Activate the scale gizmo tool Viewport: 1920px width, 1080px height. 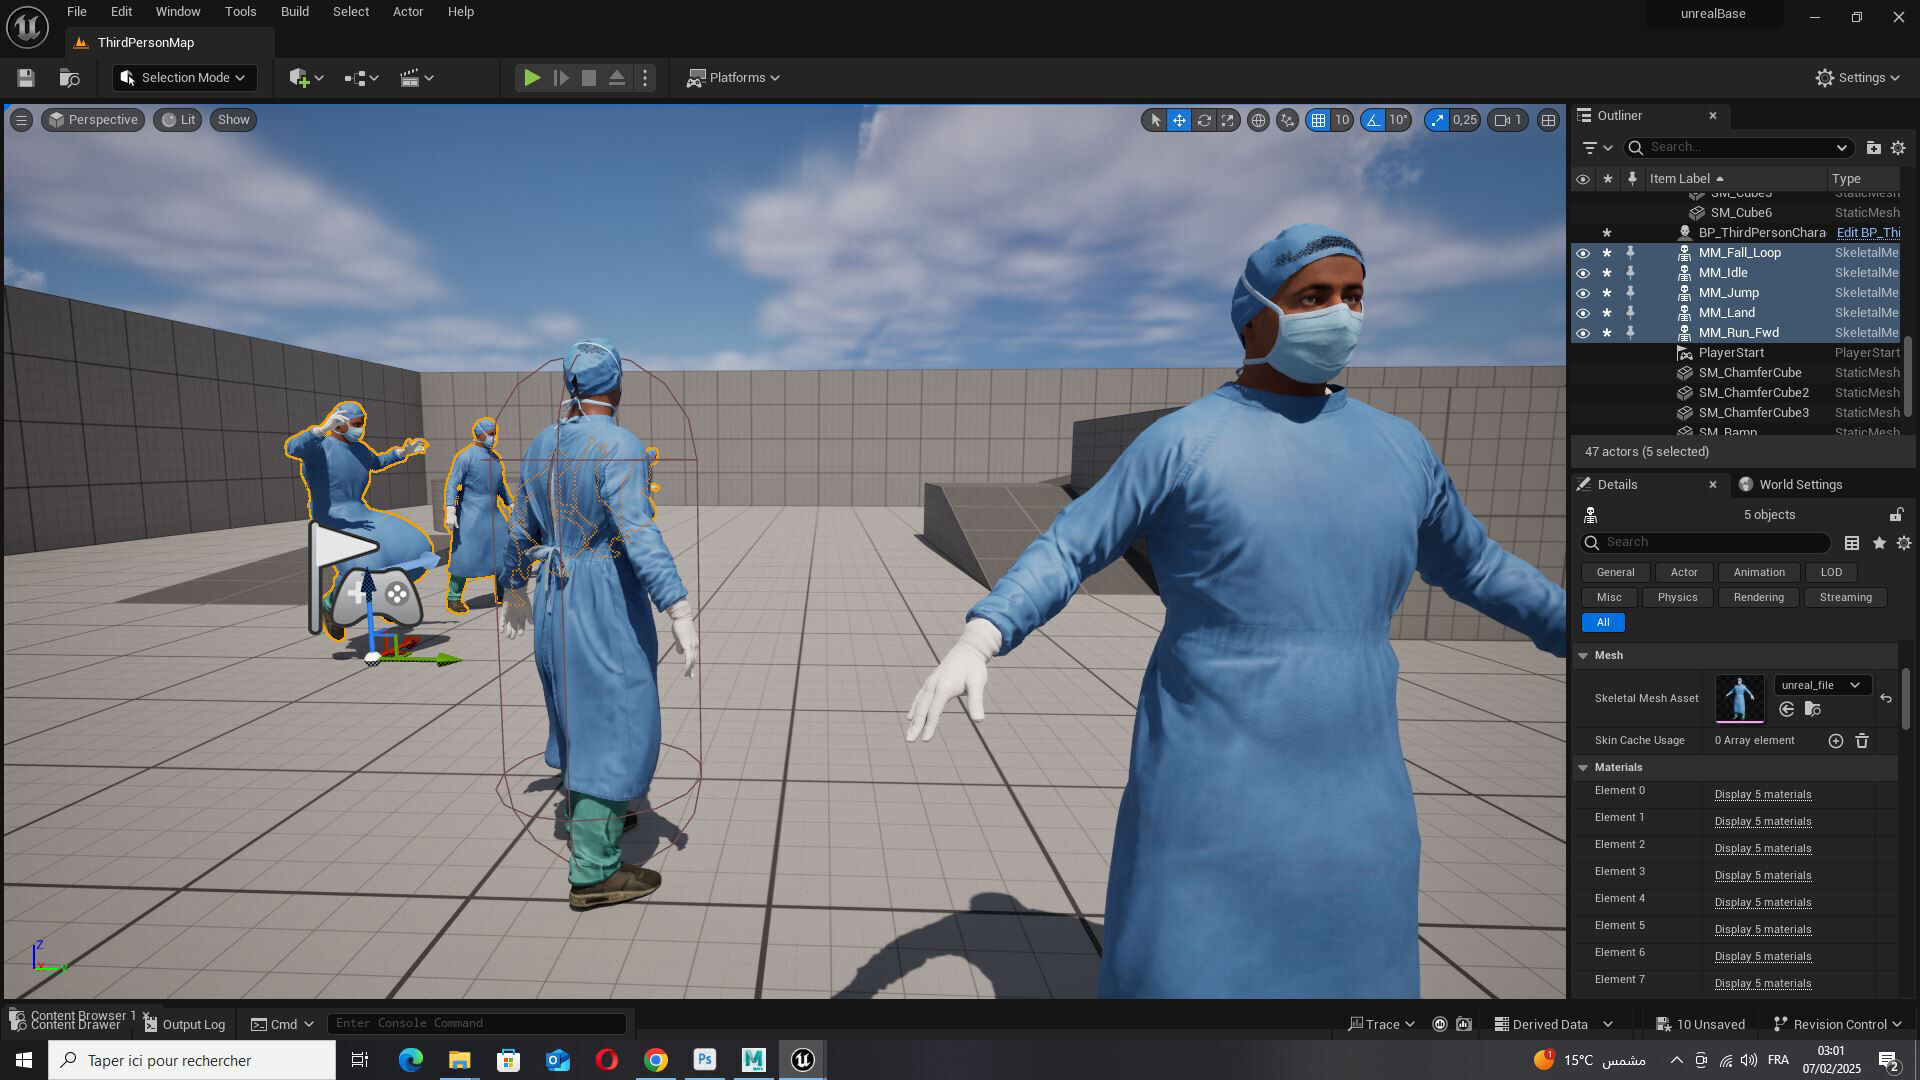1227,120
